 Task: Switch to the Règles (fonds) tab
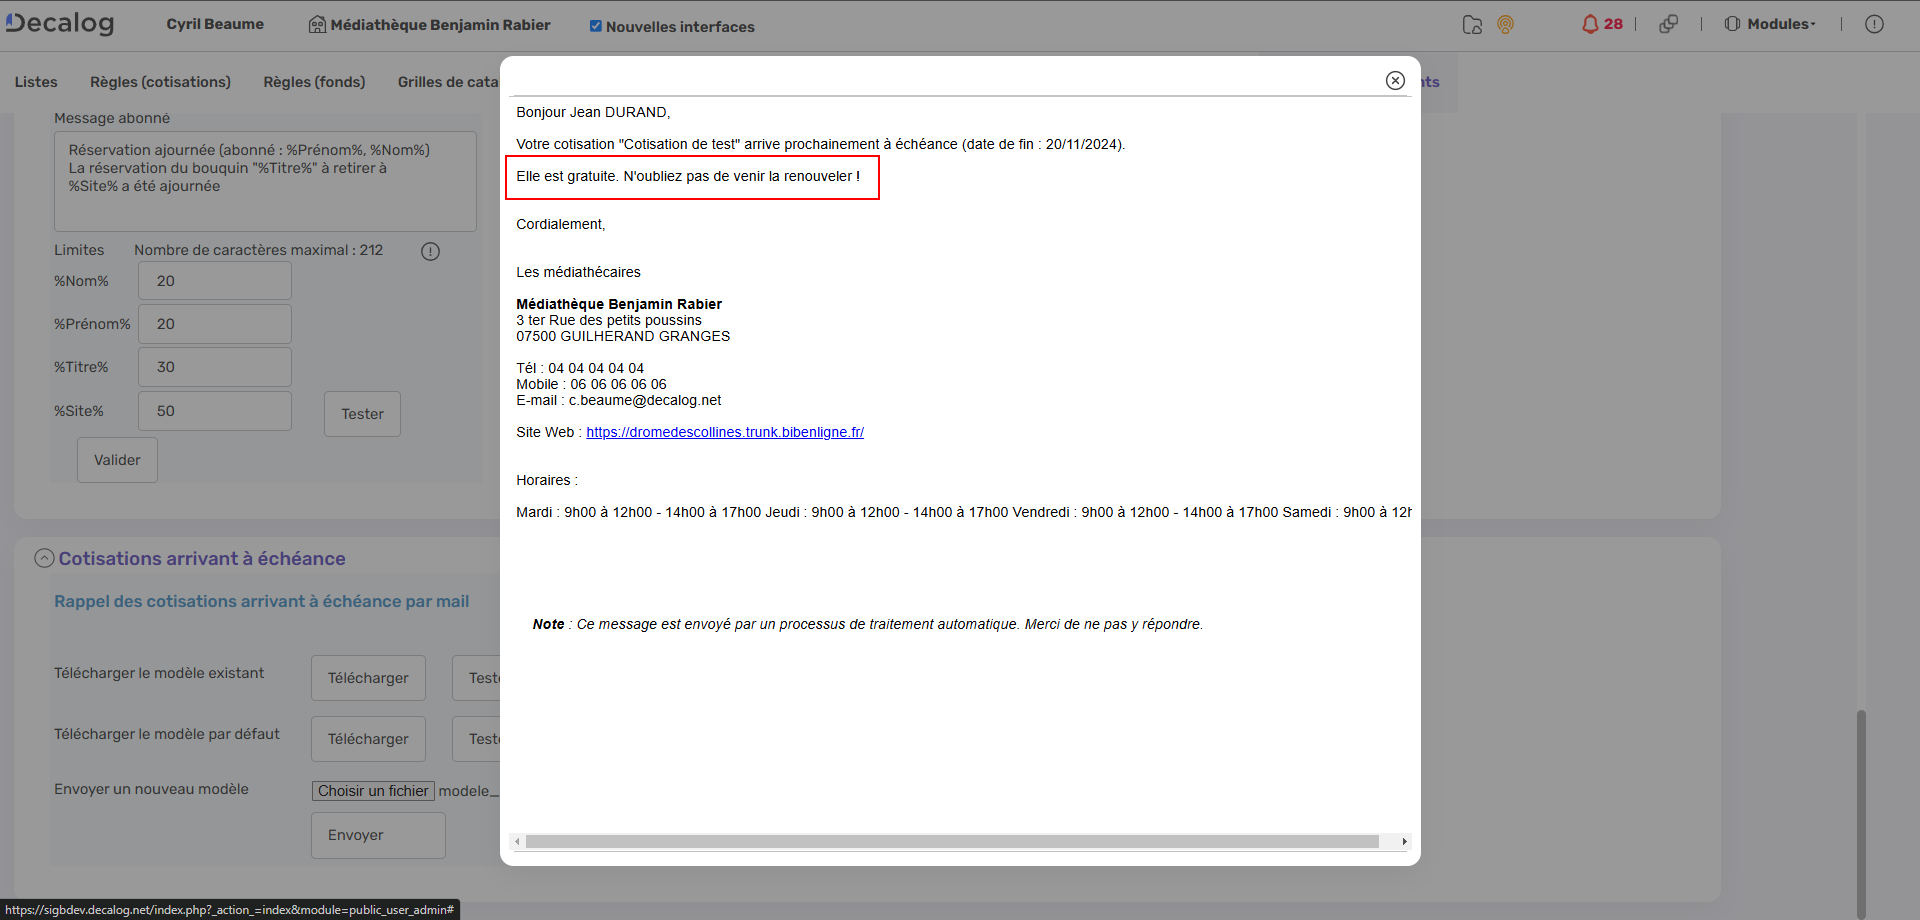314,82
